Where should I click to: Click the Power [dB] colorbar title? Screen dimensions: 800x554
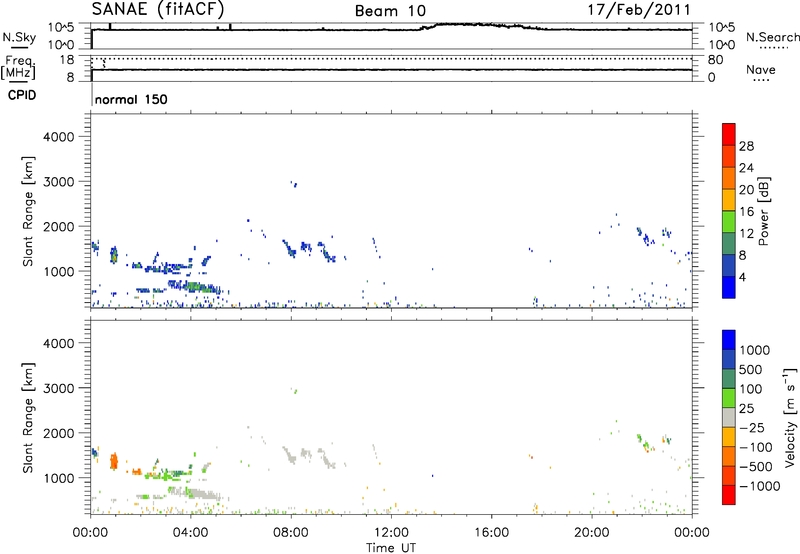click(x=763, y=211)
